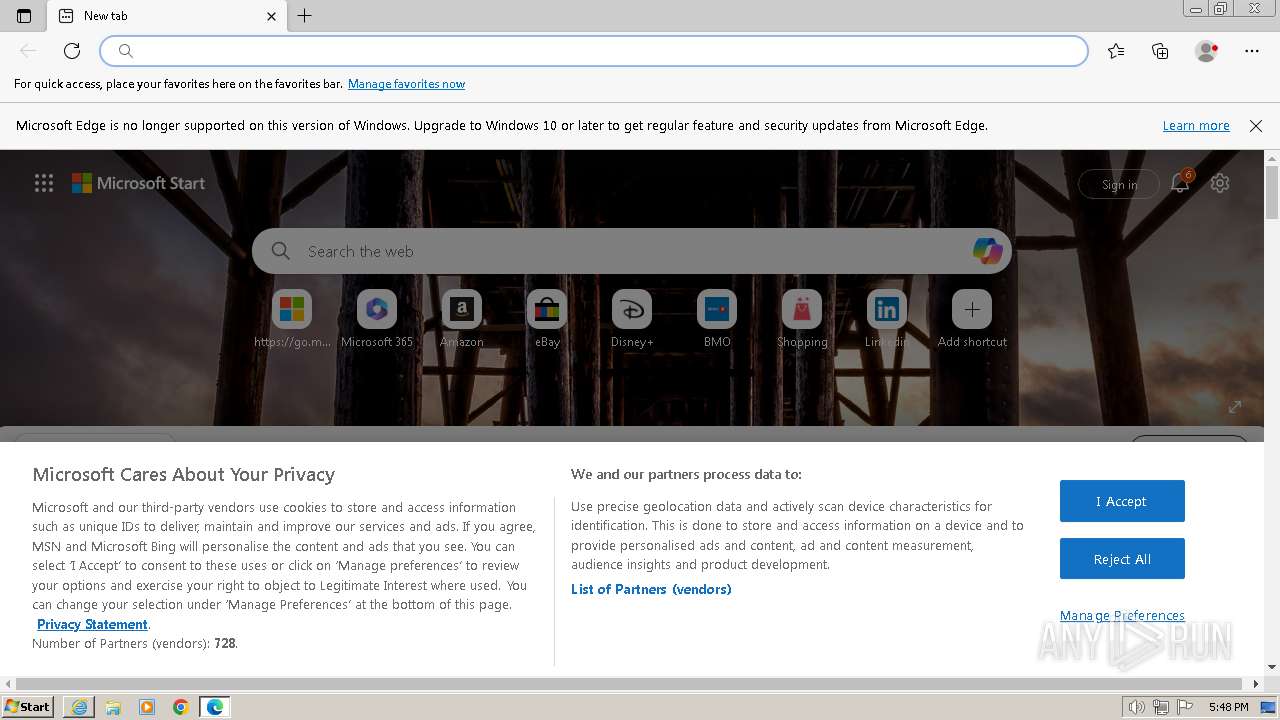Image resolution: width=1280 pixels, height=720 pixels.
Task: Open the Collections icon
Action: (x=1160, y=51)
